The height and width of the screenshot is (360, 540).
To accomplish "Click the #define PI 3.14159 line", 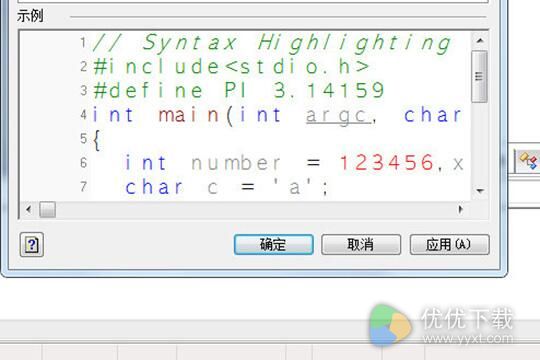I will (x=239, y=90).
